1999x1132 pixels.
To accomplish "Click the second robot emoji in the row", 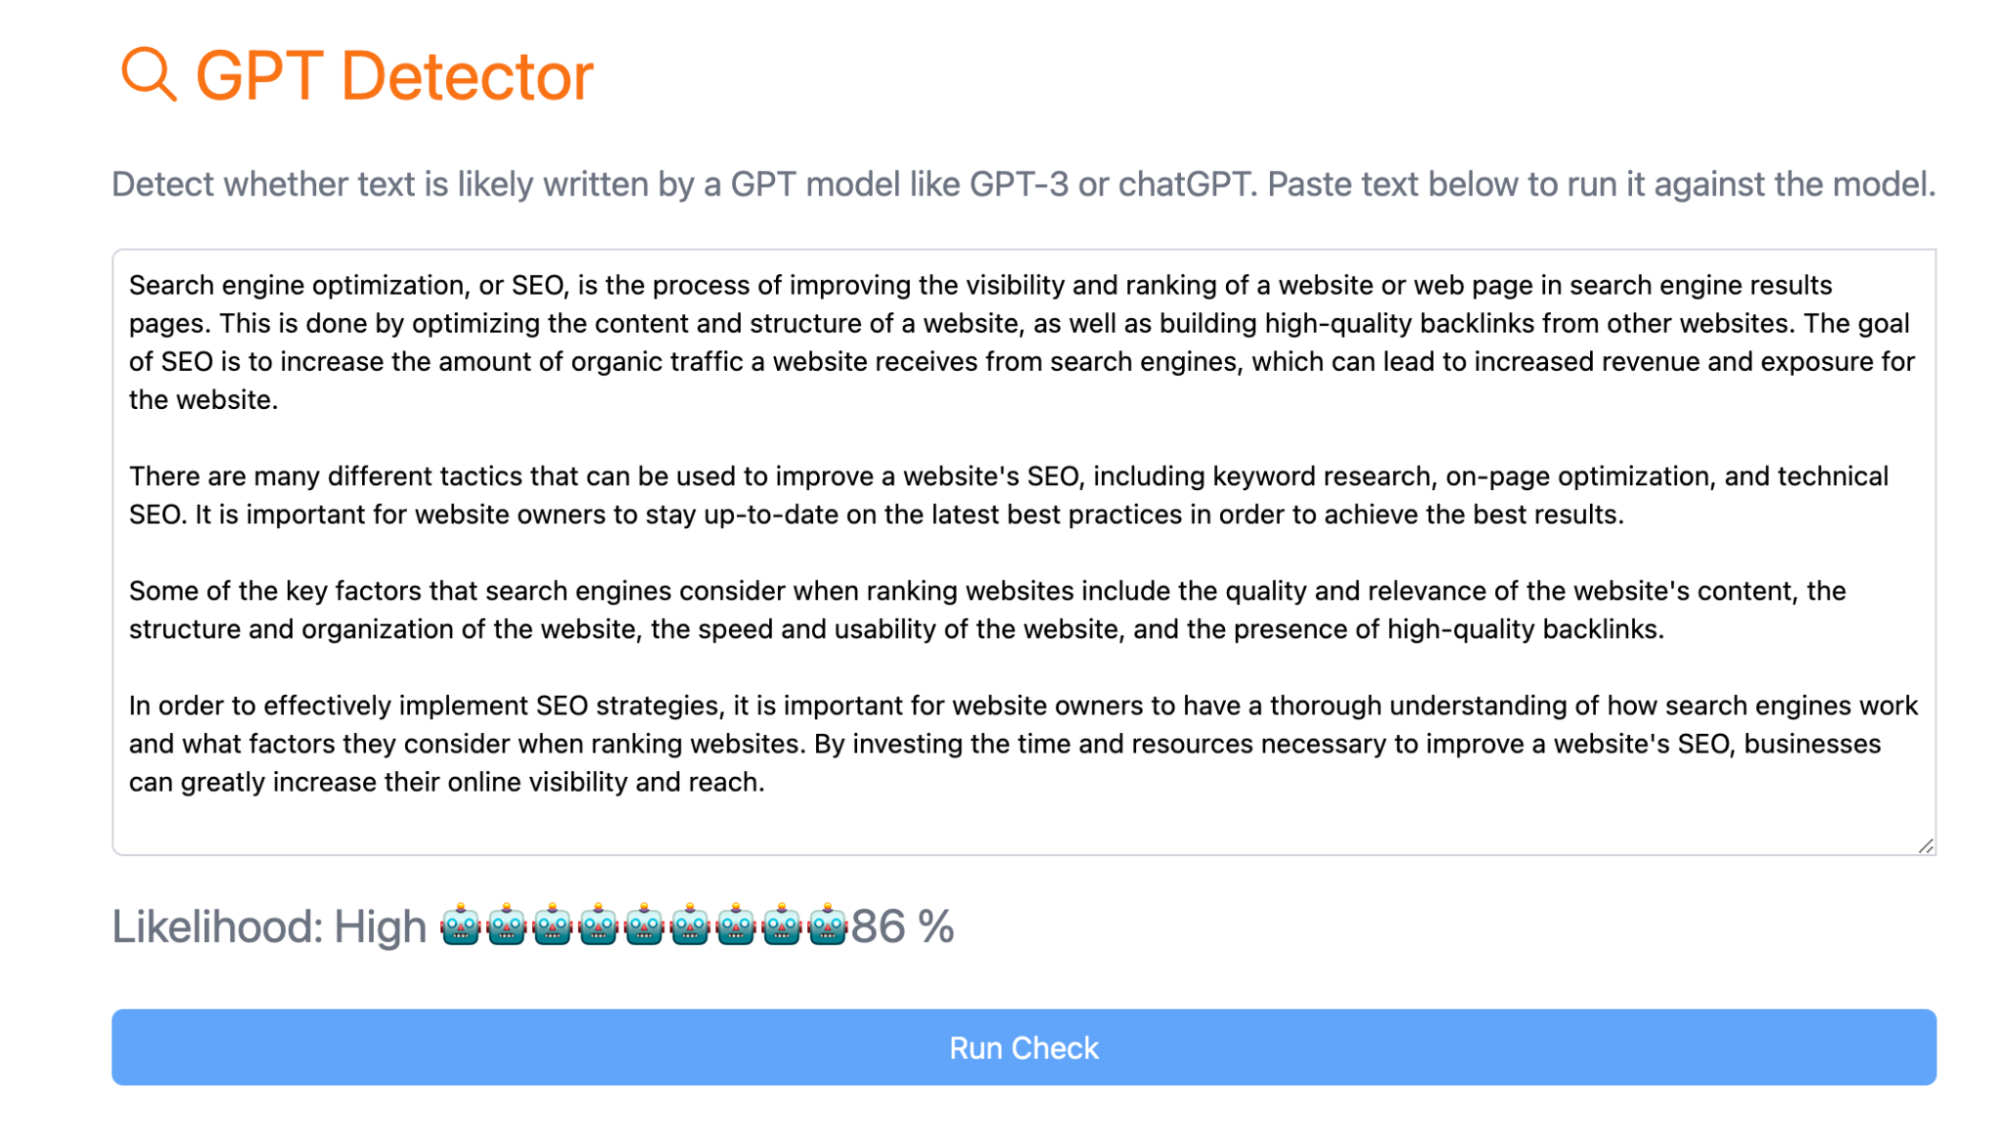I will [507, 925].
